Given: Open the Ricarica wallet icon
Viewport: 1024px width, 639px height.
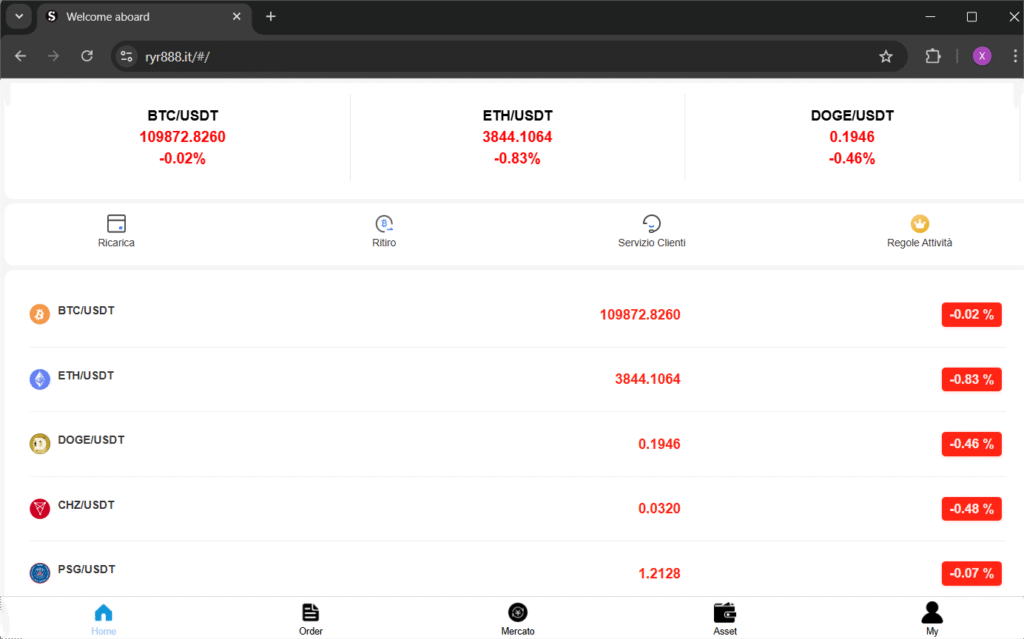Looking at the screenshot, I should (116, 223).
